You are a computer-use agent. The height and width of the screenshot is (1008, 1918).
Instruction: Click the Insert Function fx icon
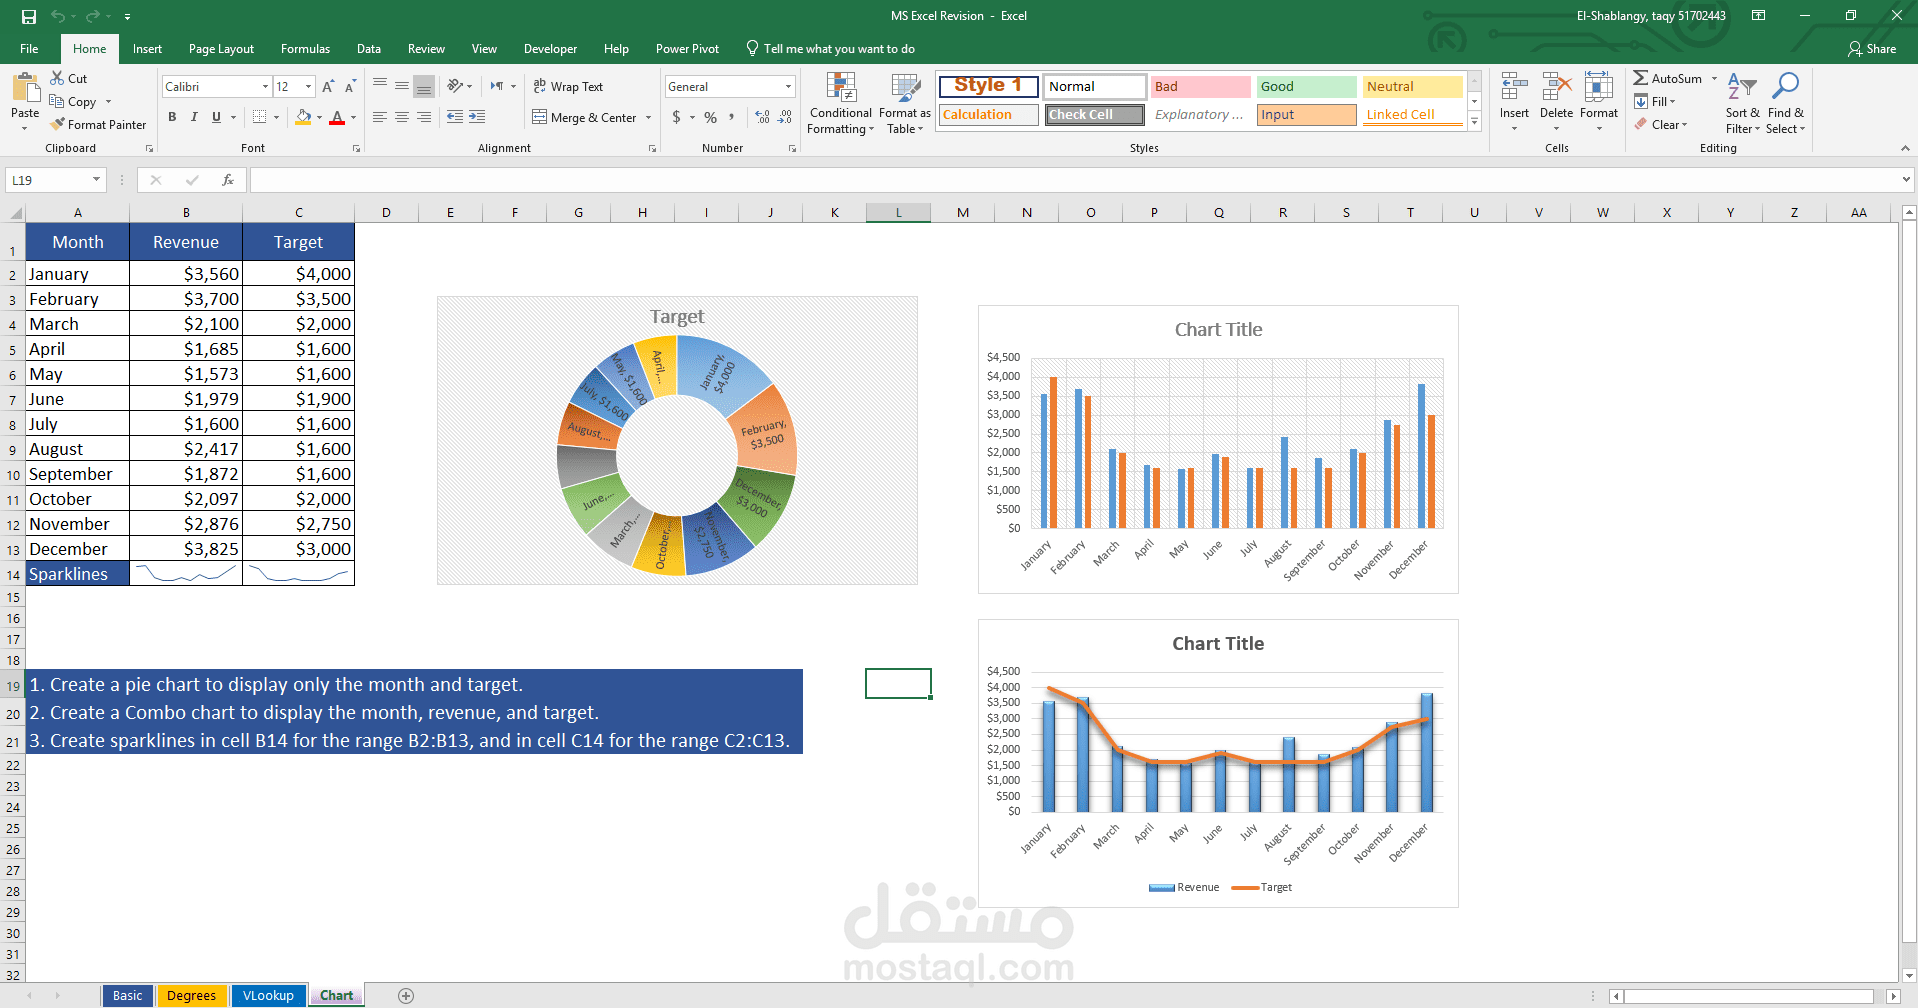tap(228, 180)
